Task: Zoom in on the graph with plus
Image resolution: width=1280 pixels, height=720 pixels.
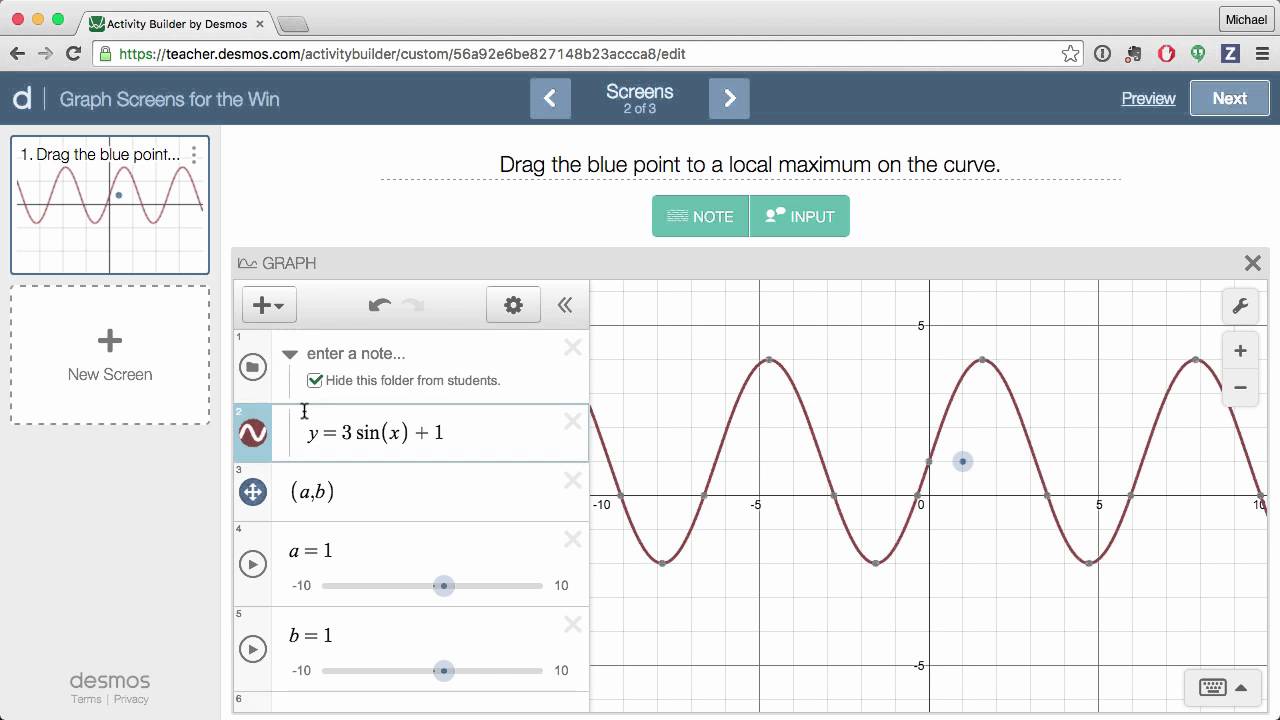Action: (x=1240, y=351)
